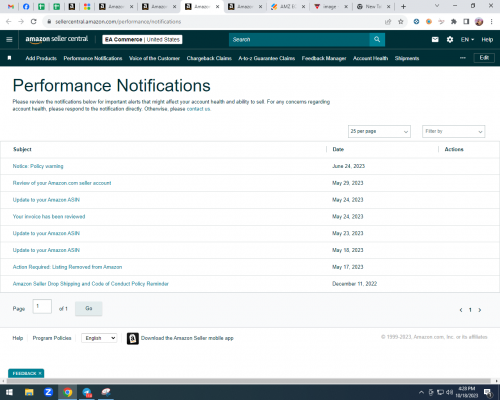
Task: Go to previous page arrow
Action: tap(461, 310)
